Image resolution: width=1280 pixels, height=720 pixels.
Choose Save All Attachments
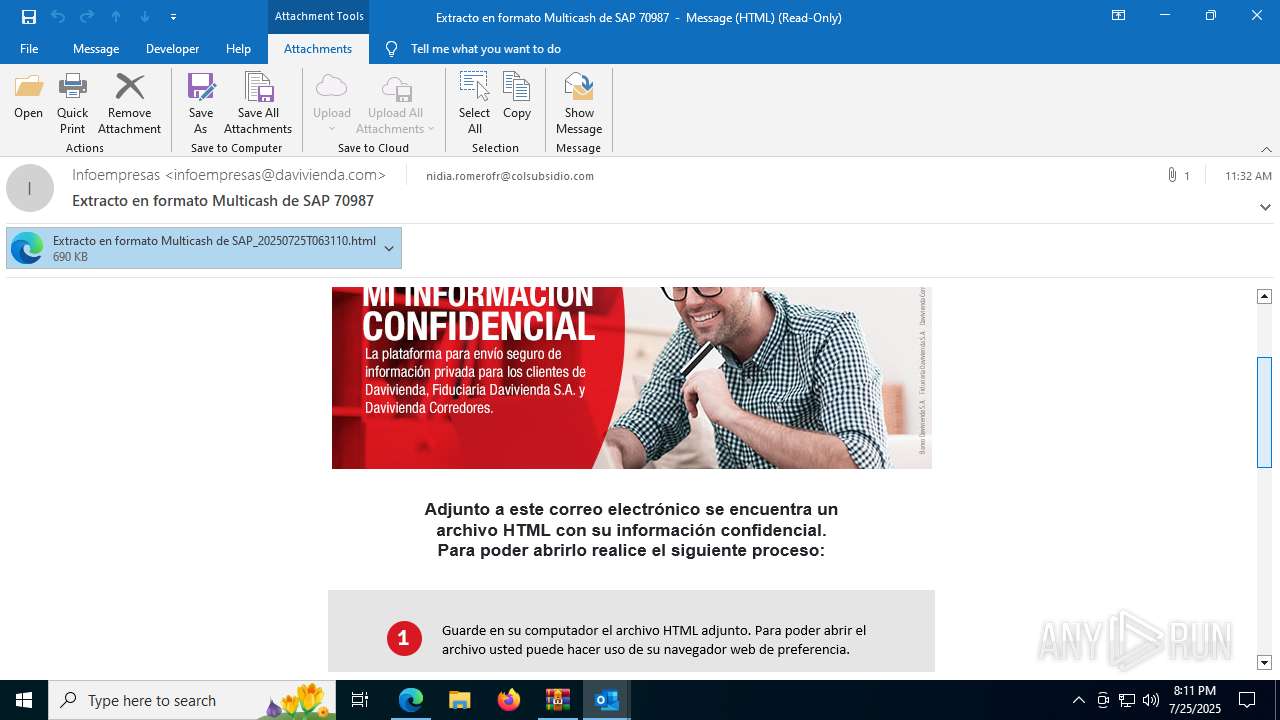[x=258, y=103]
